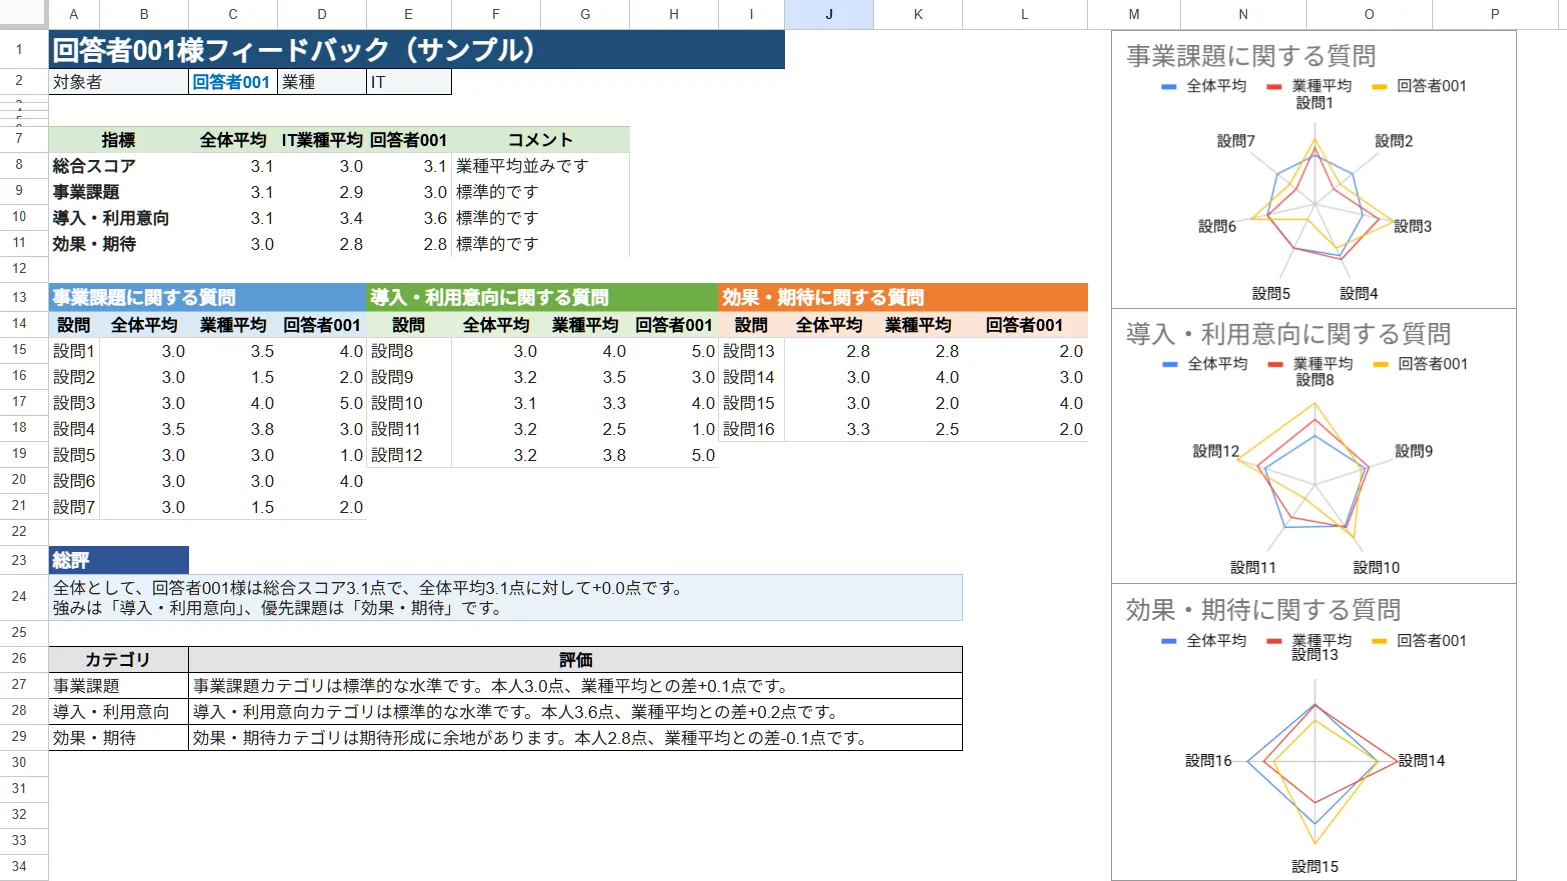Select the 設問1 cell in the table
The width and height of the screenshot is (1567, 881).
coord(74,351)
